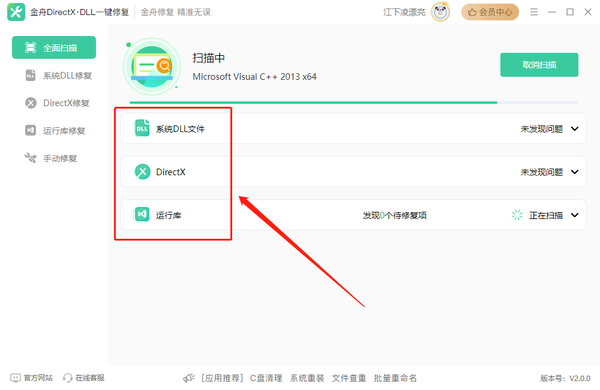The height and width of the screenshot is (390, 600).
Task: Open the 系统重装 recommended app
Action: click(307, 378)
